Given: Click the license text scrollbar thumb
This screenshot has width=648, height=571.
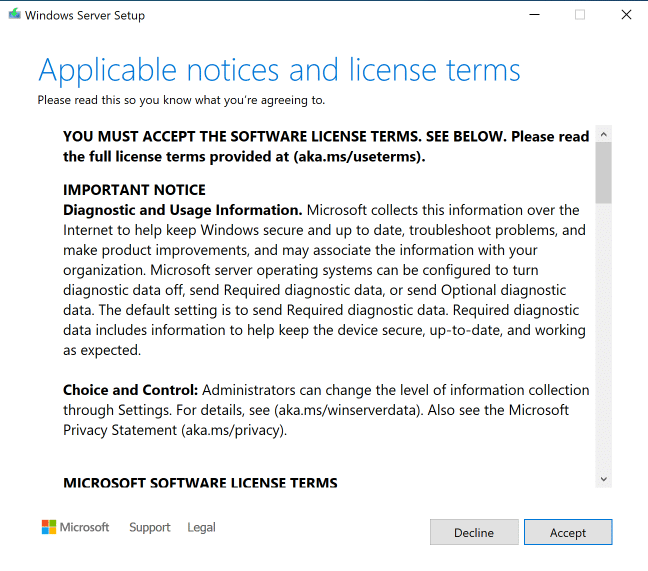Looking at the screenshot, I should 603,173.
